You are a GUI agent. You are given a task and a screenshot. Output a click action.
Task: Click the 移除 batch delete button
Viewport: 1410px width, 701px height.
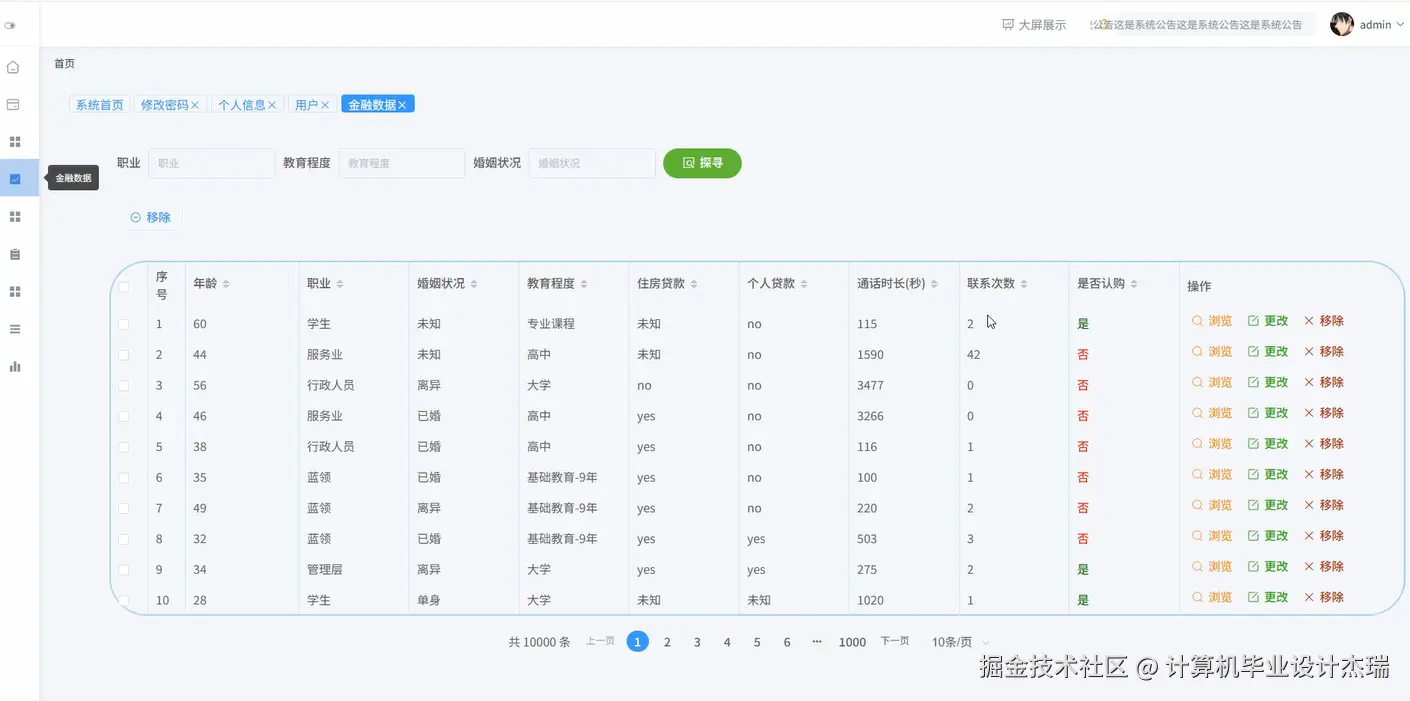[151, 217]
